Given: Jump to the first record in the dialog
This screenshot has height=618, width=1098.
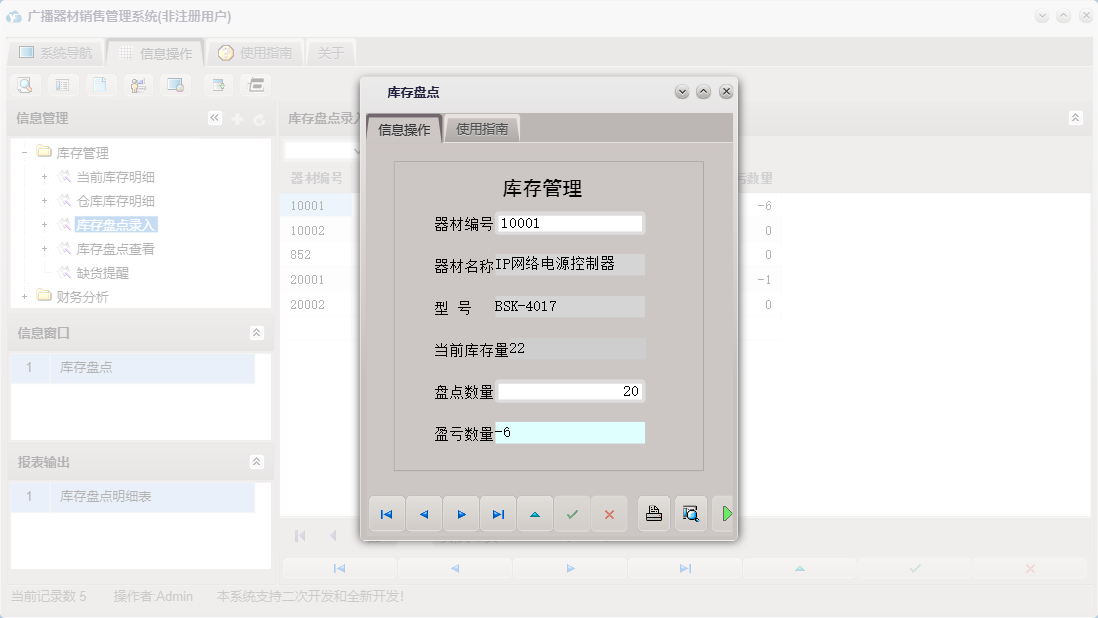Looking at the screenshot, I should pyautogui.click(x=386, y=514).
